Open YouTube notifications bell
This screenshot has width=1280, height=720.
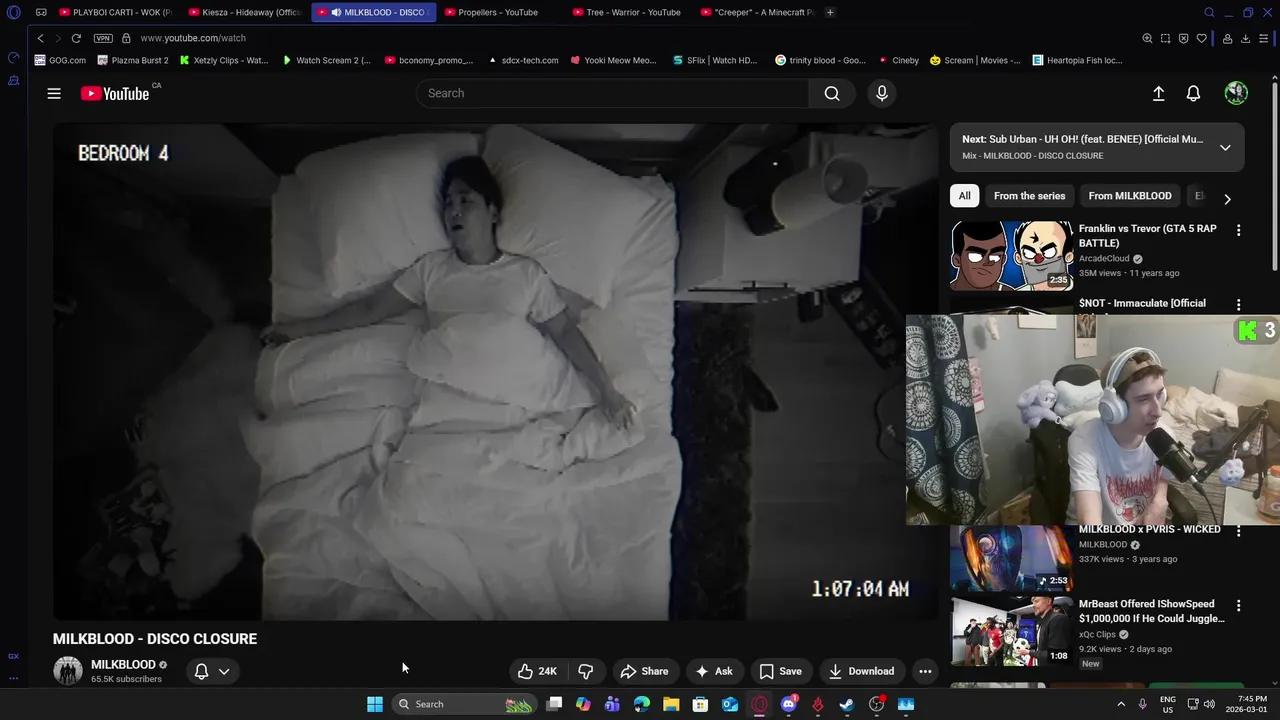(1193, 93)
